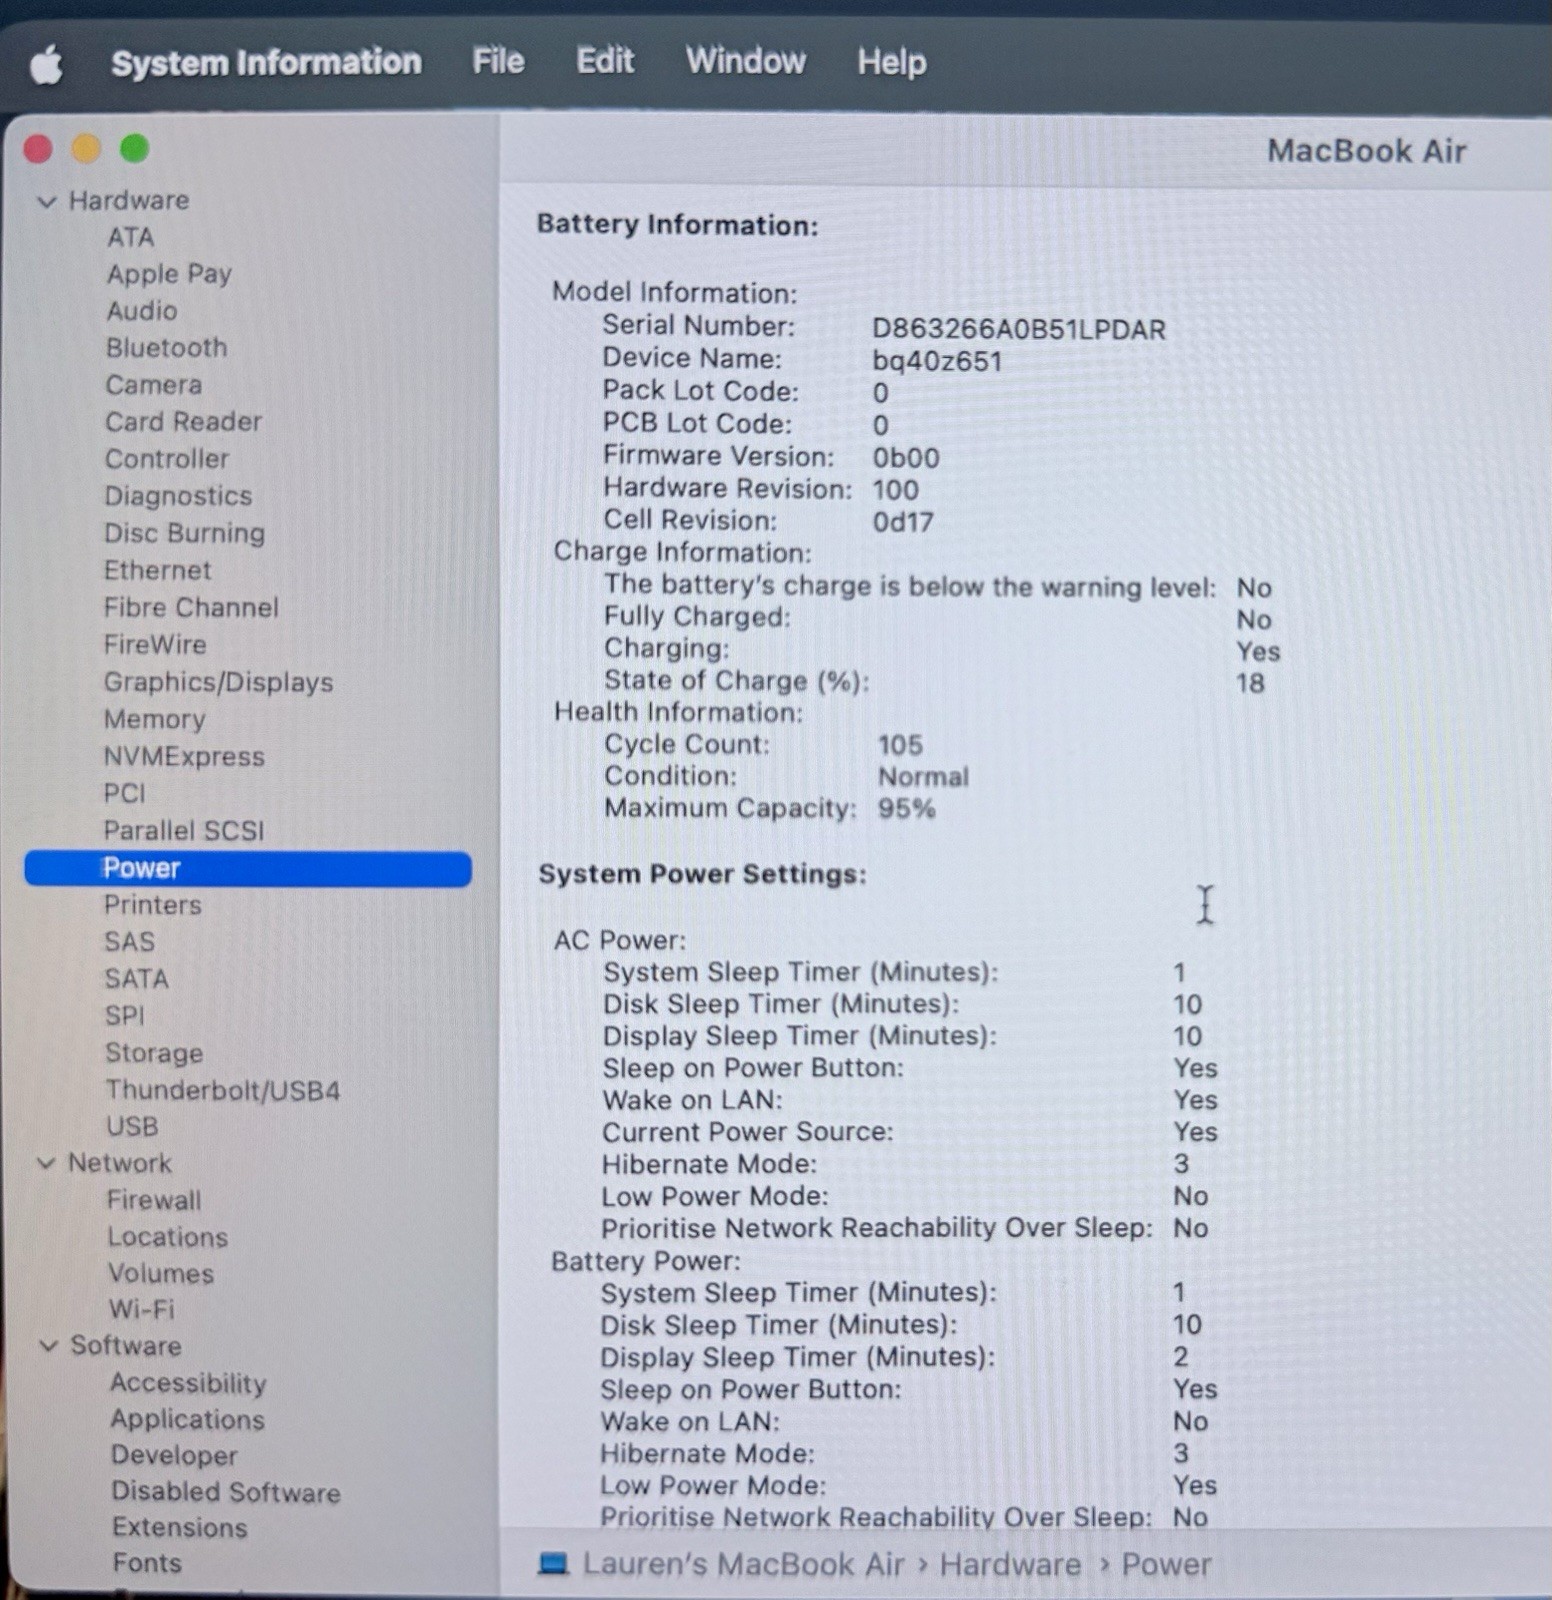Click the device name bq40z651
Screen dimensions: 1552x1600
click(x=937, y=361)
